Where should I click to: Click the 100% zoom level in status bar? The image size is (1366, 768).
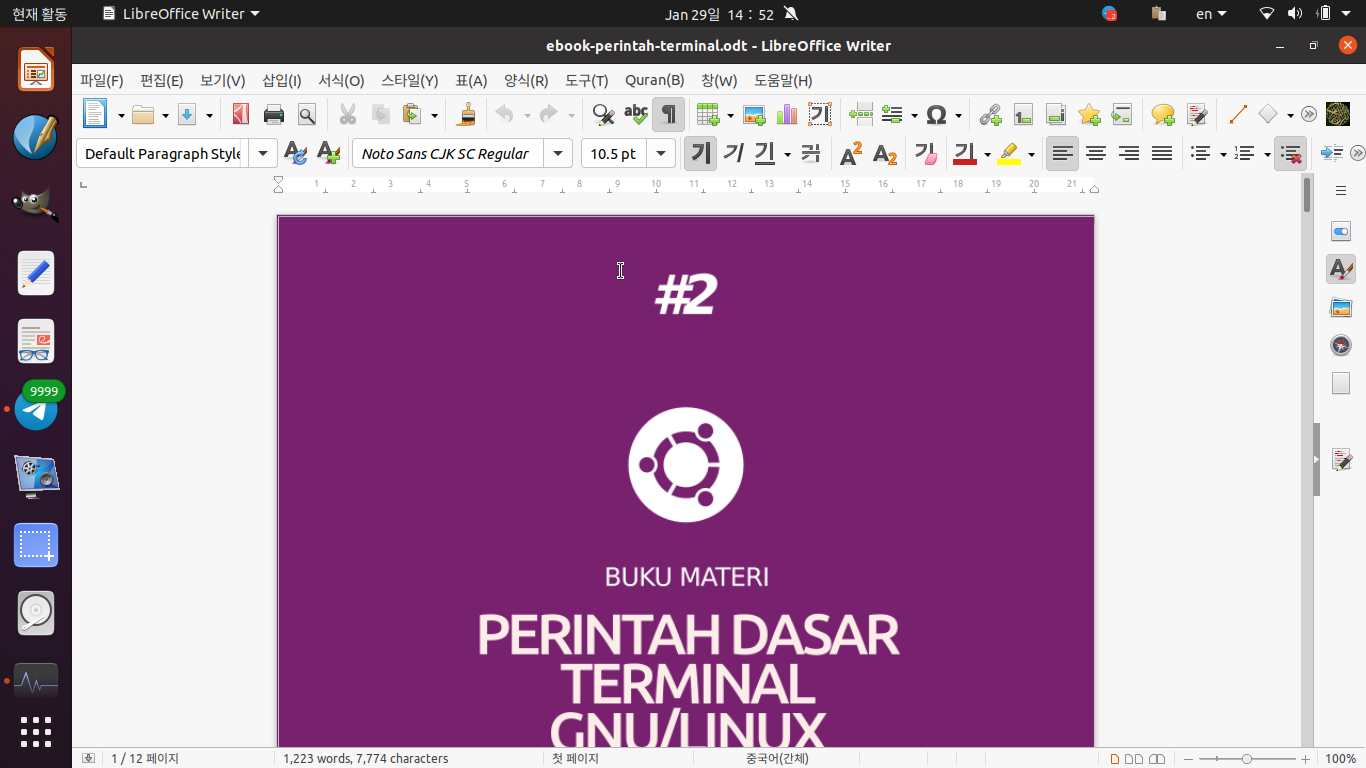click(1340, 759)
